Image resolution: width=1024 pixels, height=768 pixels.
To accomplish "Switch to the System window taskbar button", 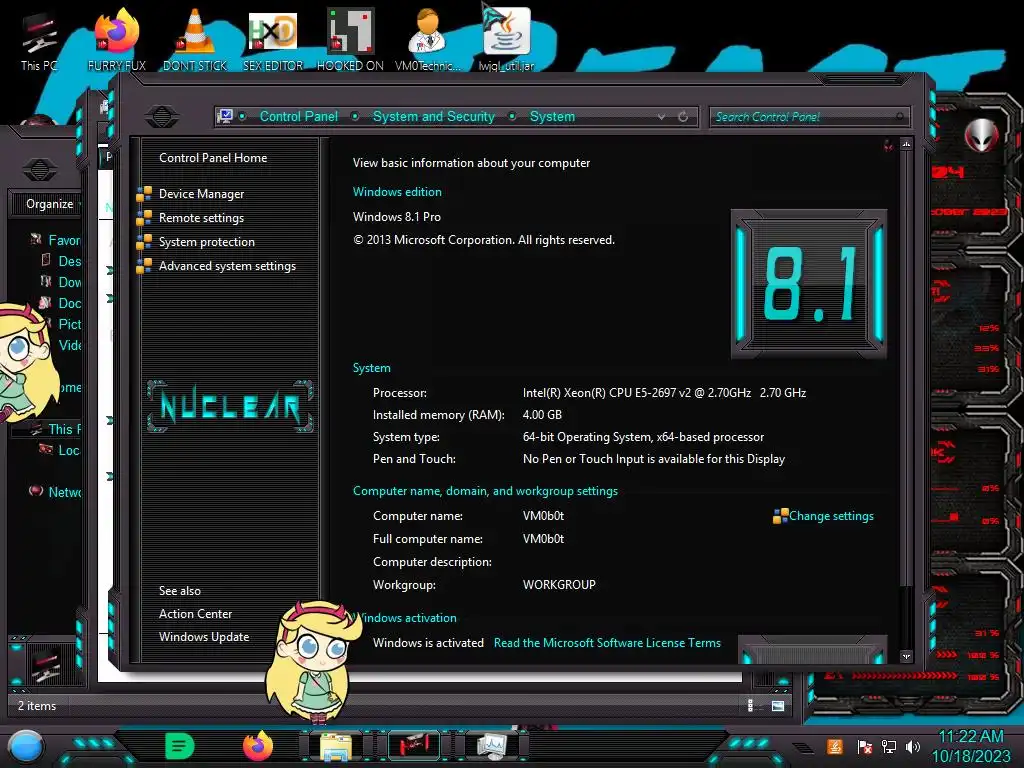I will point(413,746).
